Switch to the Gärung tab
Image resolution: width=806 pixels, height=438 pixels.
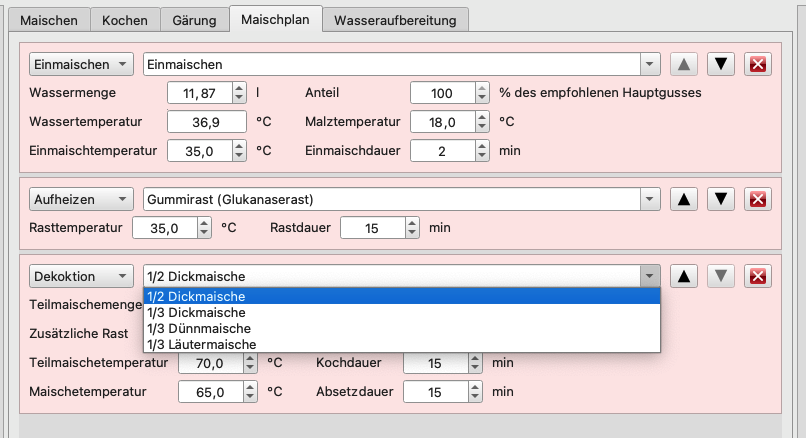pyautogui.click(x=193, y=20)
